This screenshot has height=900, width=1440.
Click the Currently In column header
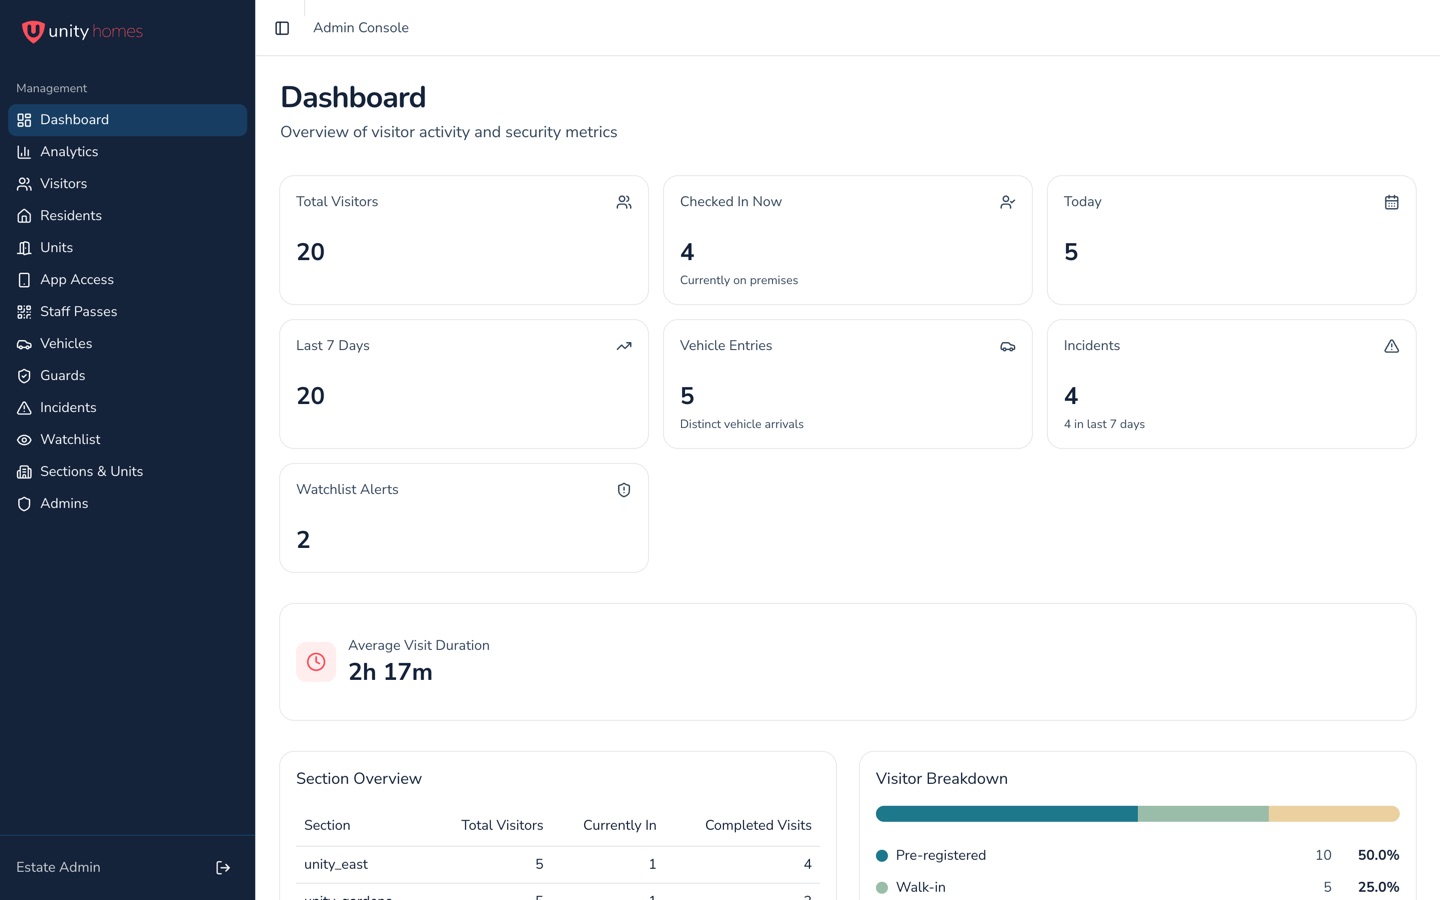[x=620, y=825]
